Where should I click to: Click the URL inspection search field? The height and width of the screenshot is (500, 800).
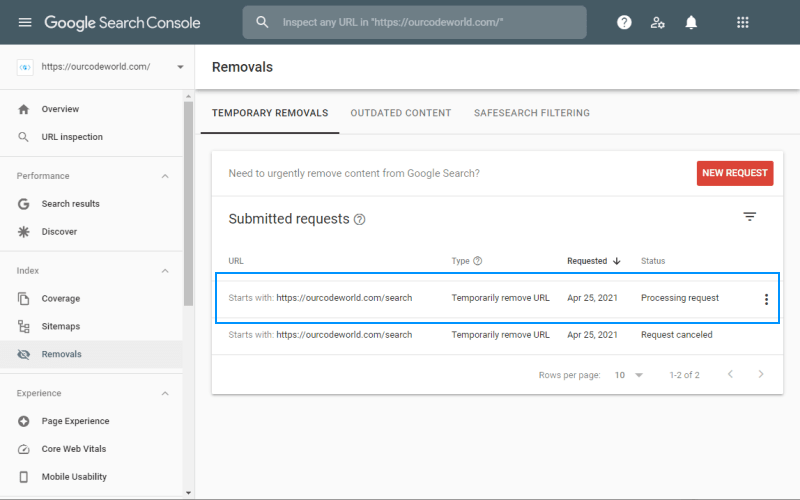420,22
